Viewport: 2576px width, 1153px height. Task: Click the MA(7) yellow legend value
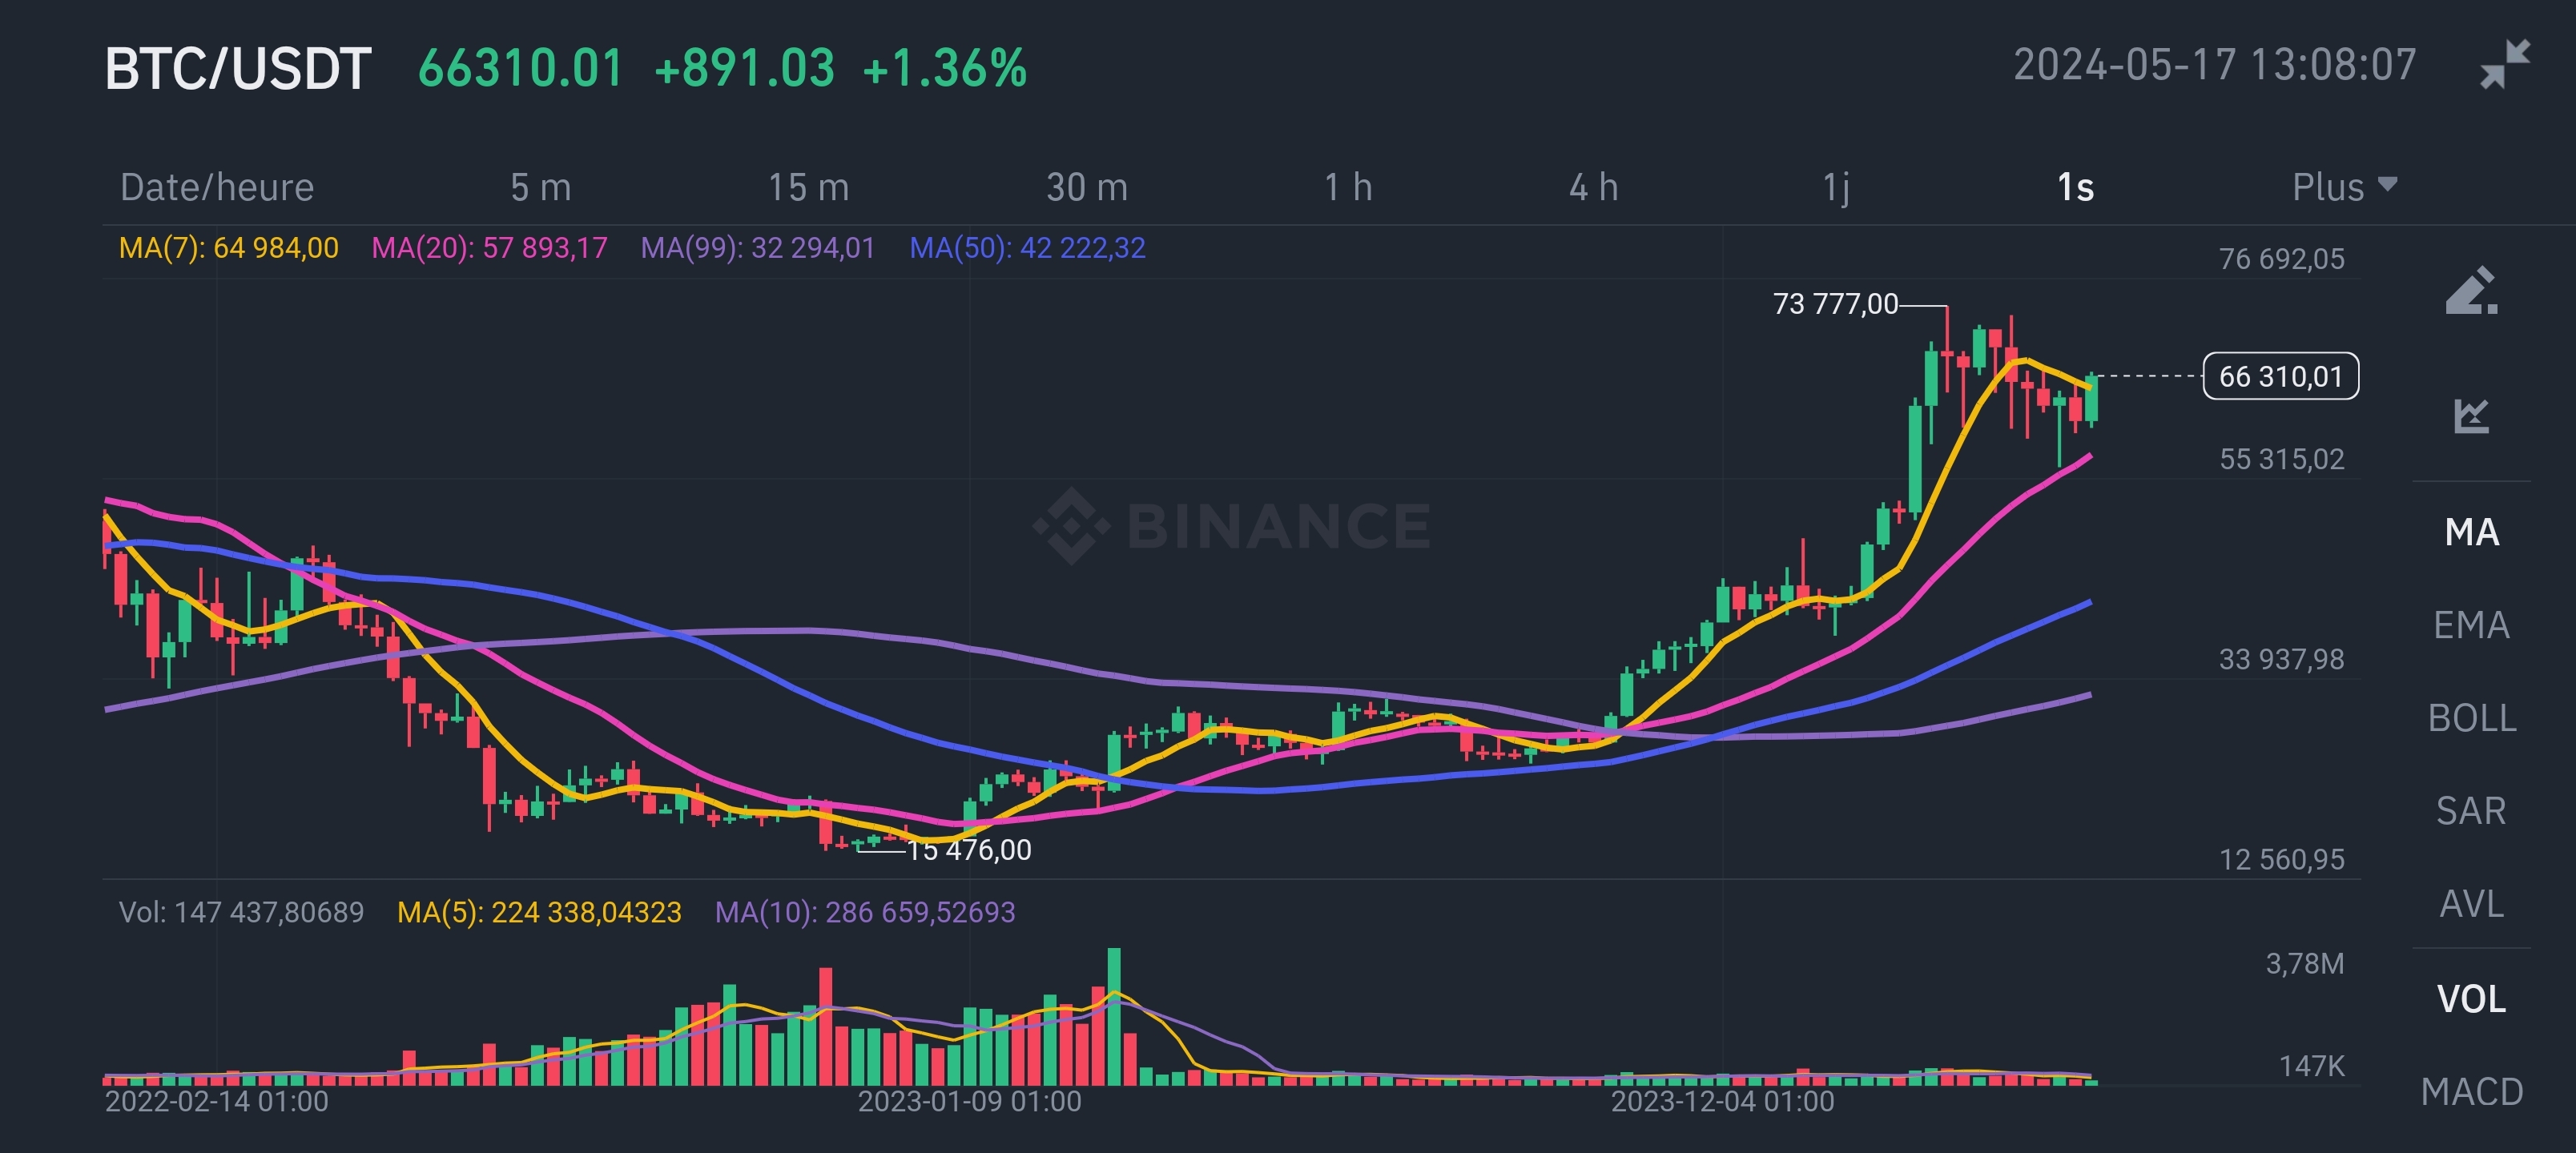(228, 248)
